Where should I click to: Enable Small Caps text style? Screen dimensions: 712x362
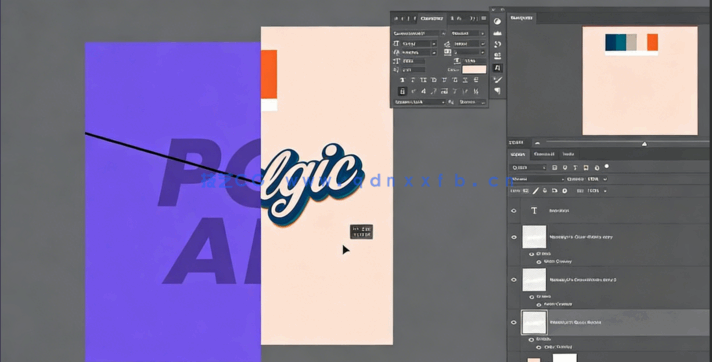(434, 80)
